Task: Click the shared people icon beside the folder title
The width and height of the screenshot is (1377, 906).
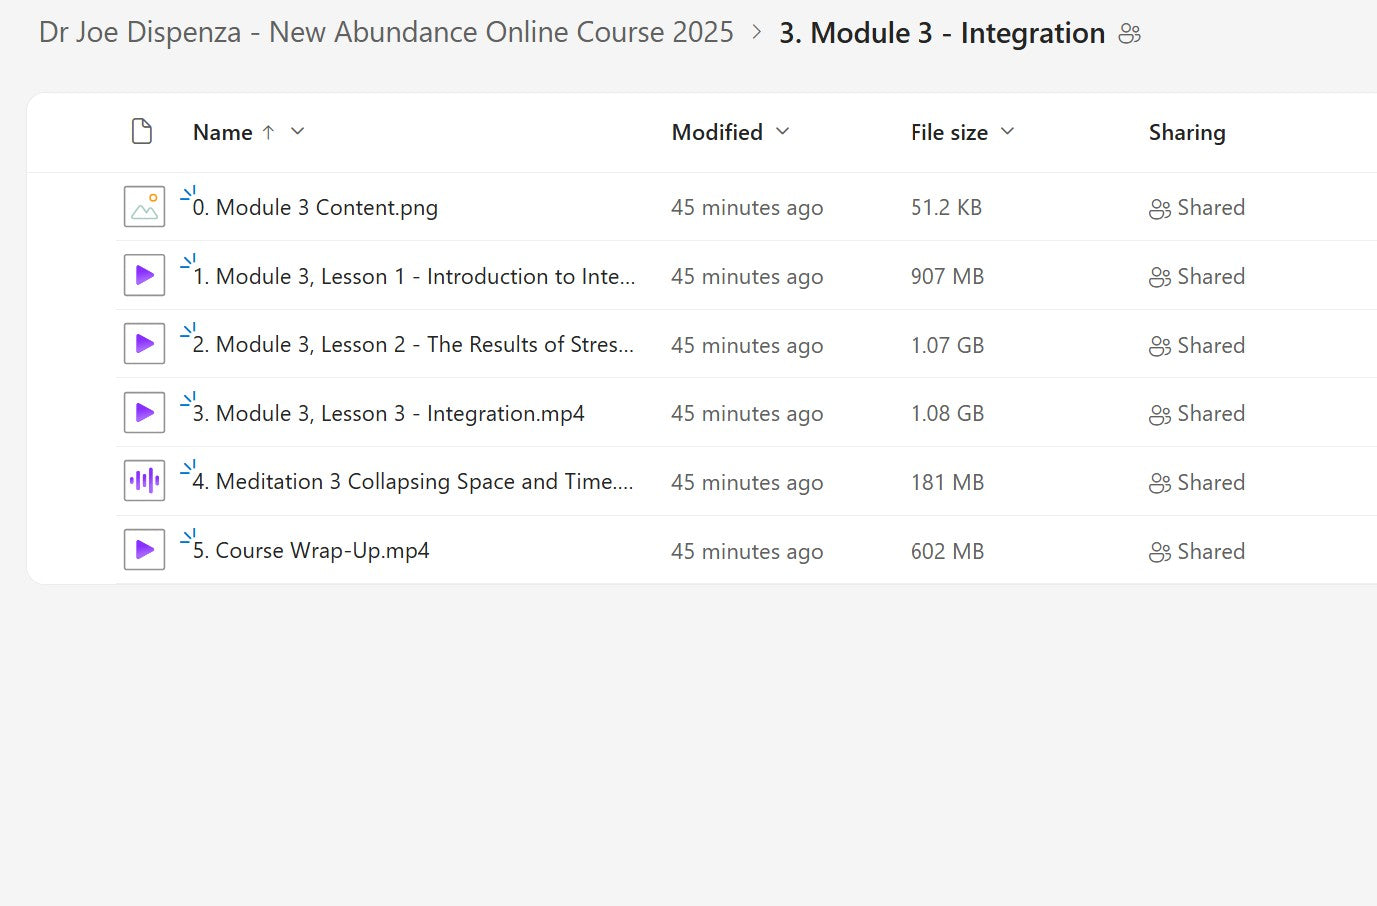Action: [x=1129, y=34]
